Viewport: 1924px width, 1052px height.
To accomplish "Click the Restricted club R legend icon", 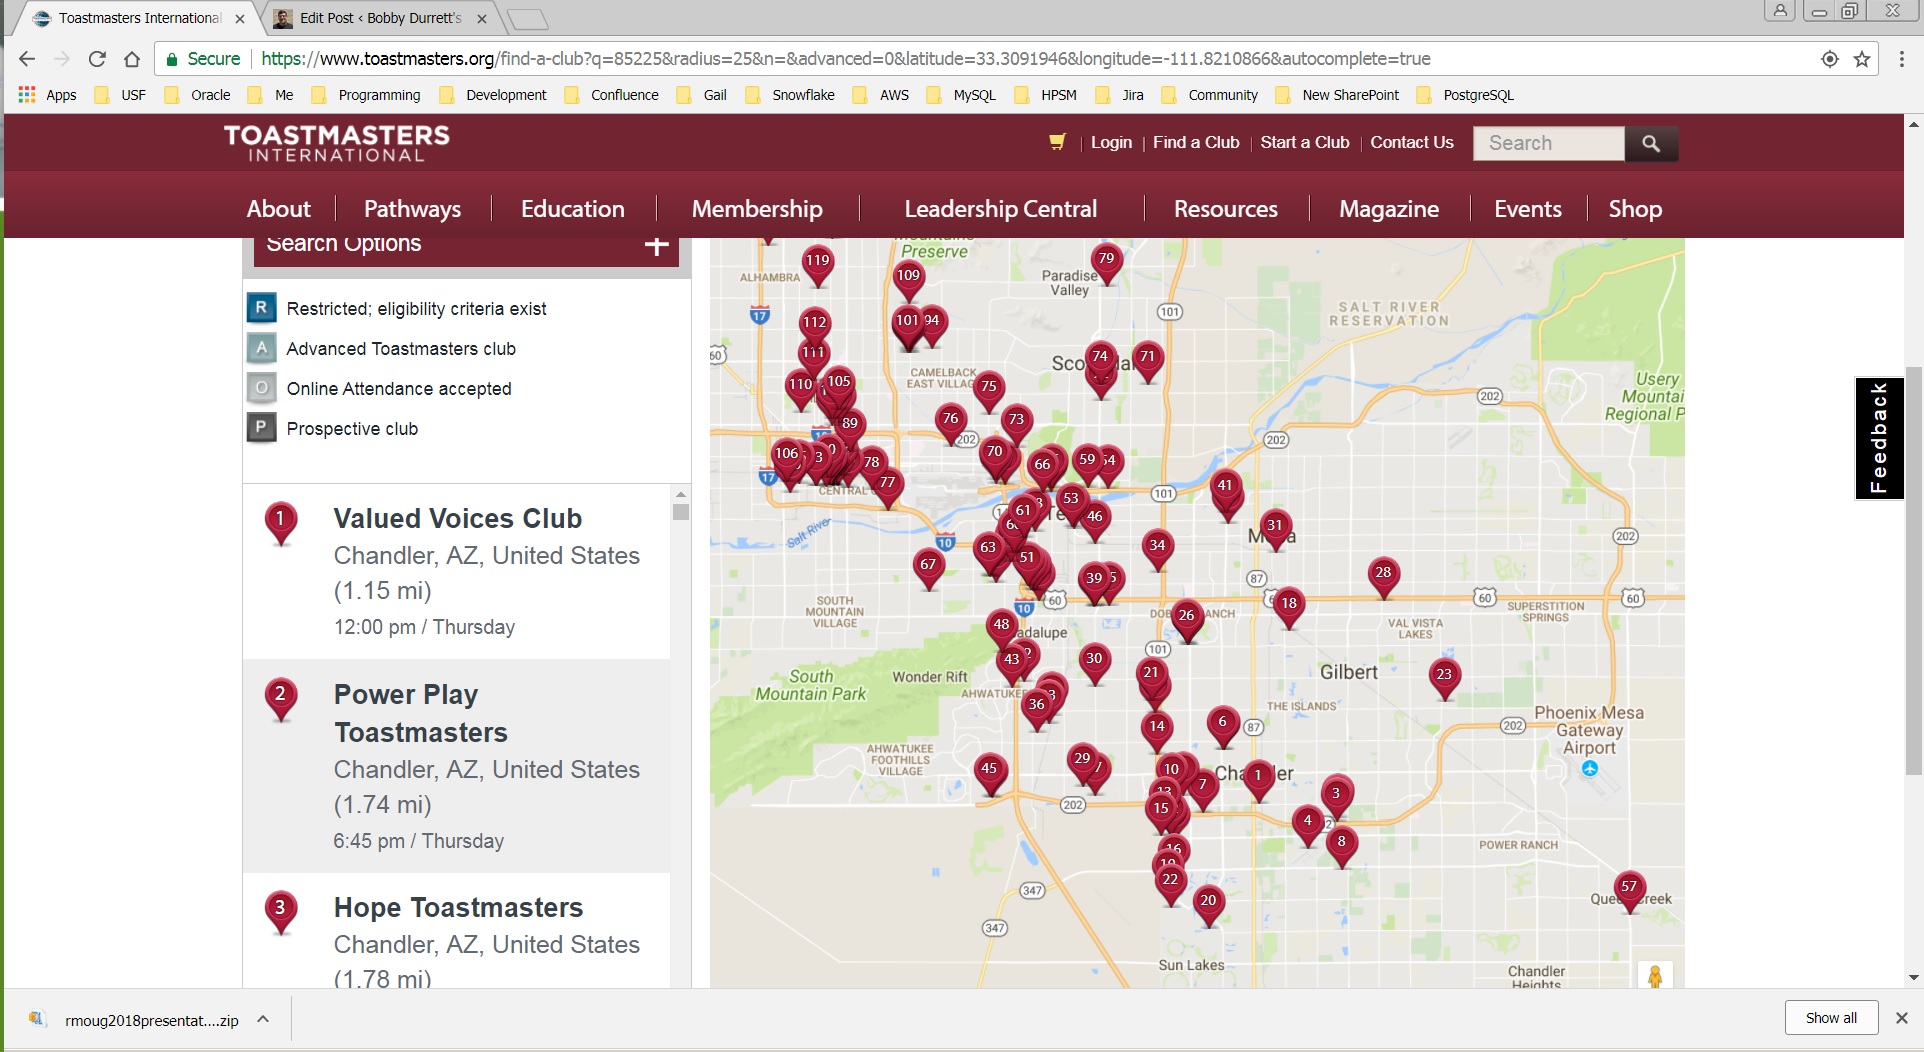I will [261, 308].
